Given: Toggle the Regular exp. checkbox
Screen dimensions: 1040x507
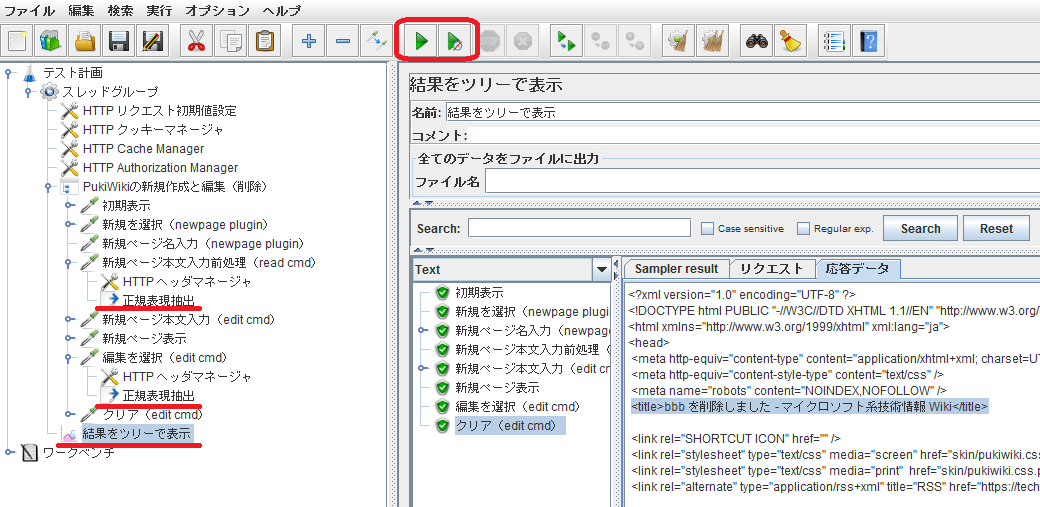Looking at the screenshot, I should pyautogui.click(x=803, y=229).
